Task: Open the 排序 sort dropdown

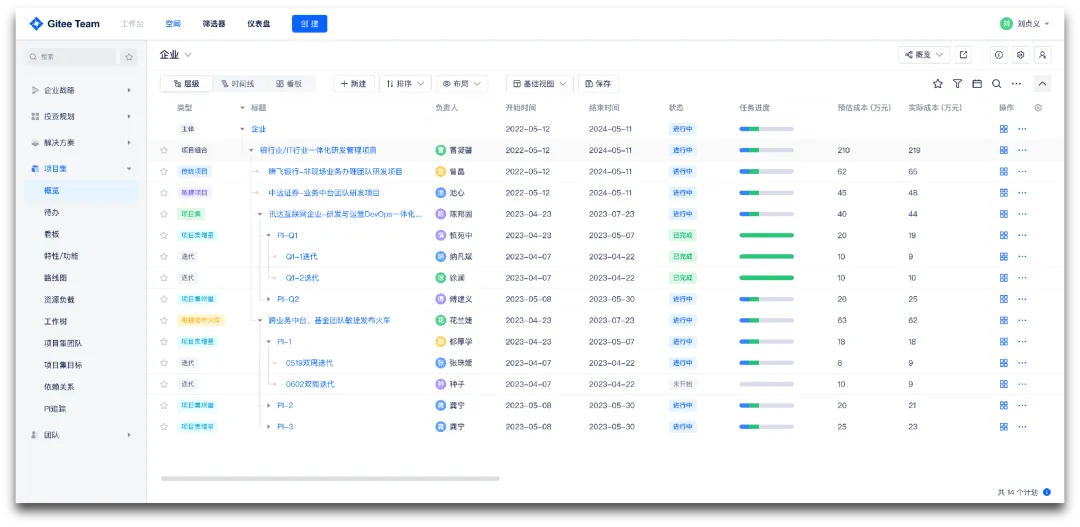Action: (406, 83)
